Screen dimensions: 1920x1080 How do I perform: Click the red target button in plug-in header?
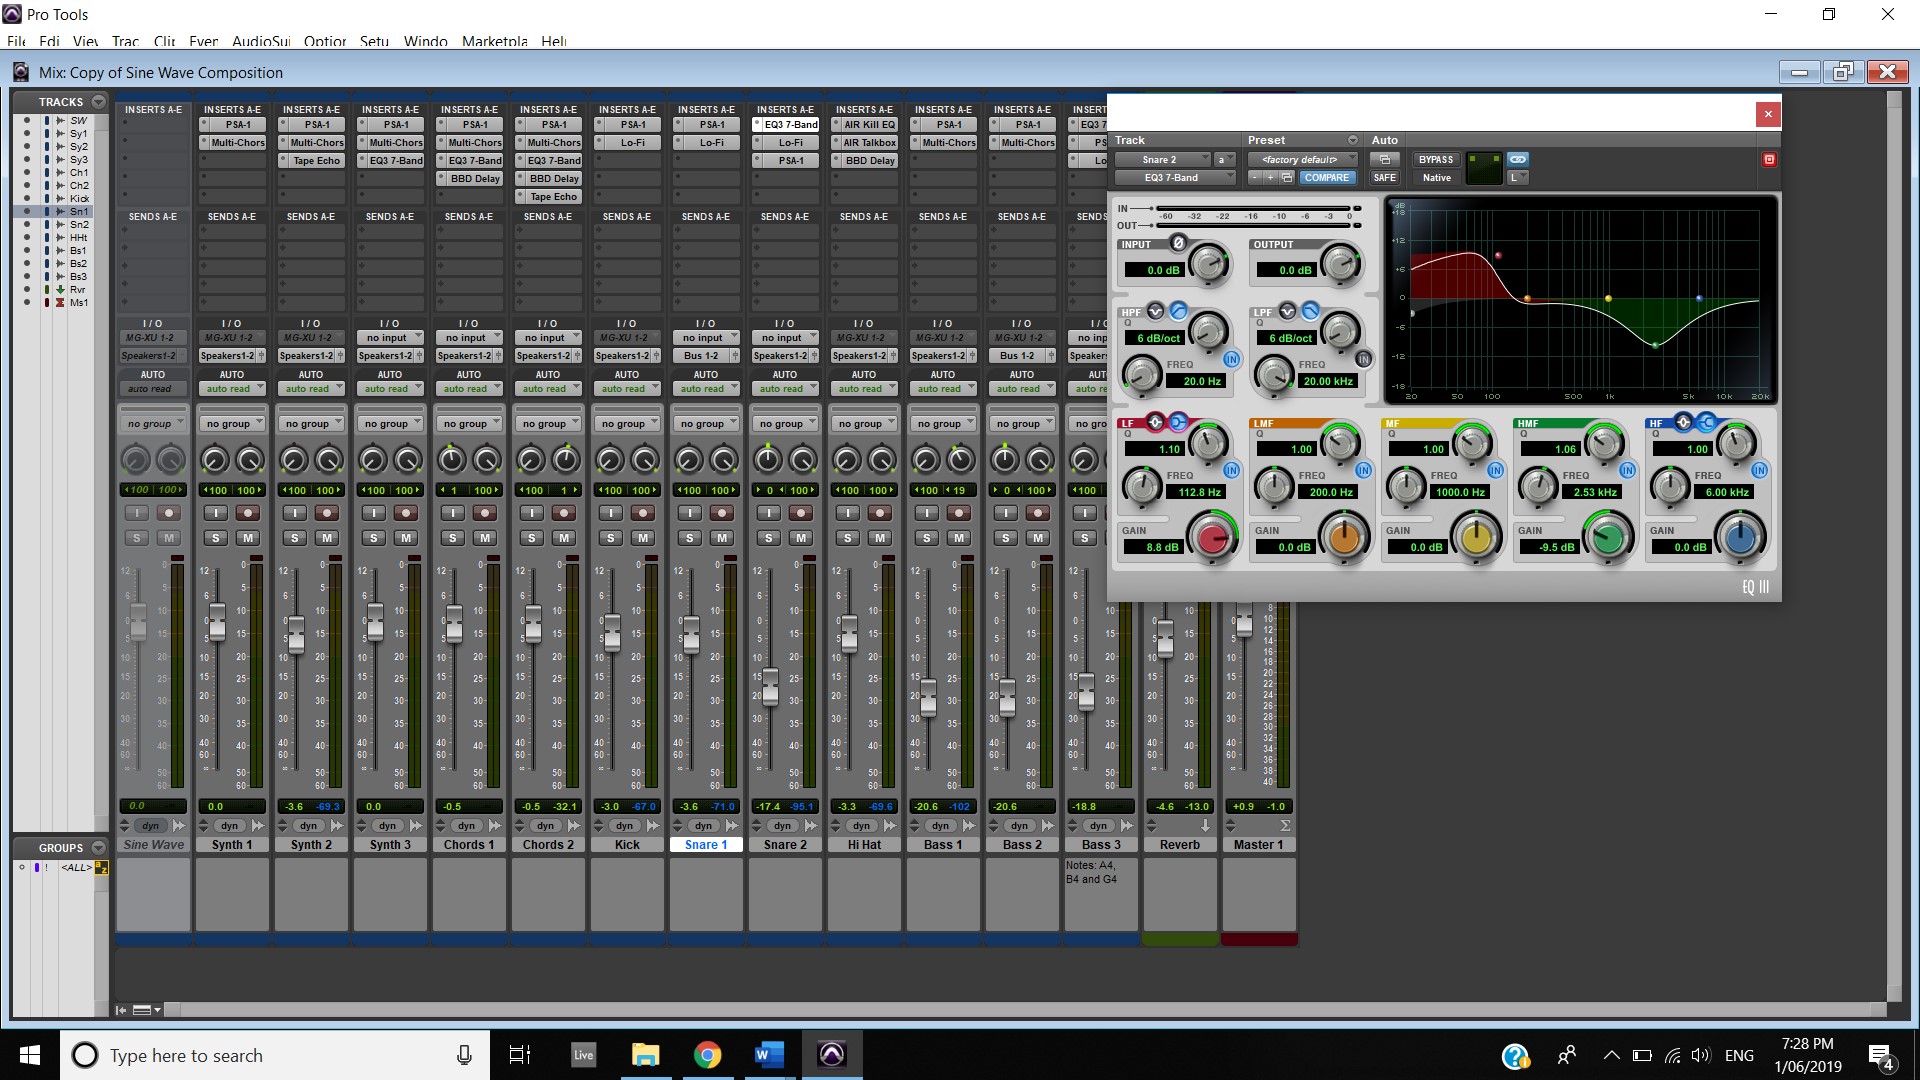coord(1768,159)
